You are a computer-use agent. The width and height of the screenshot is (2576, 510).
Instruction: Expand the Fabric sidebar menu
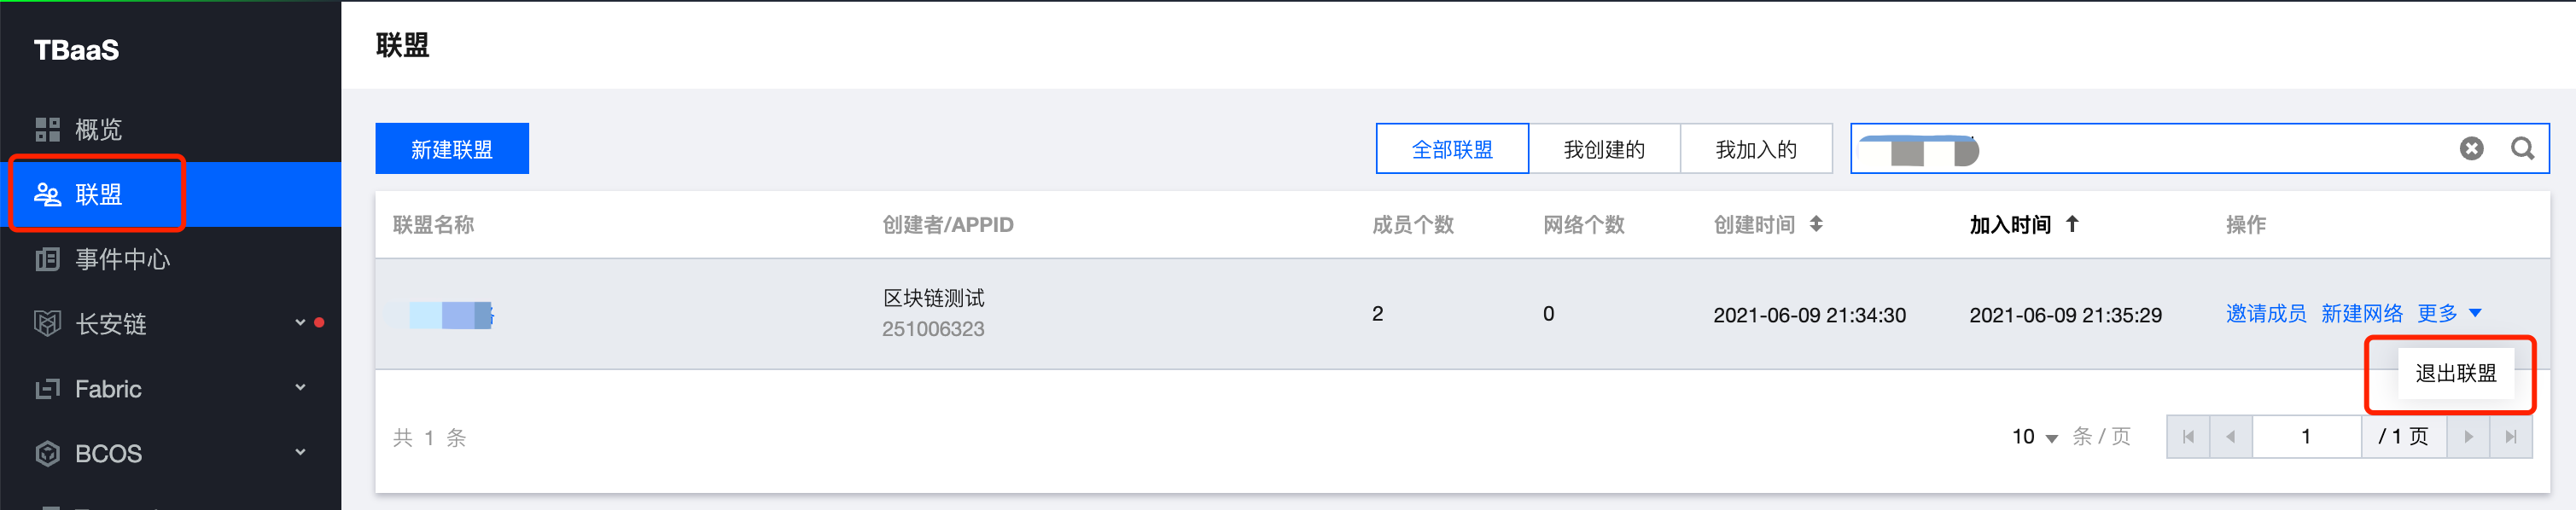[x=300, y=388]
